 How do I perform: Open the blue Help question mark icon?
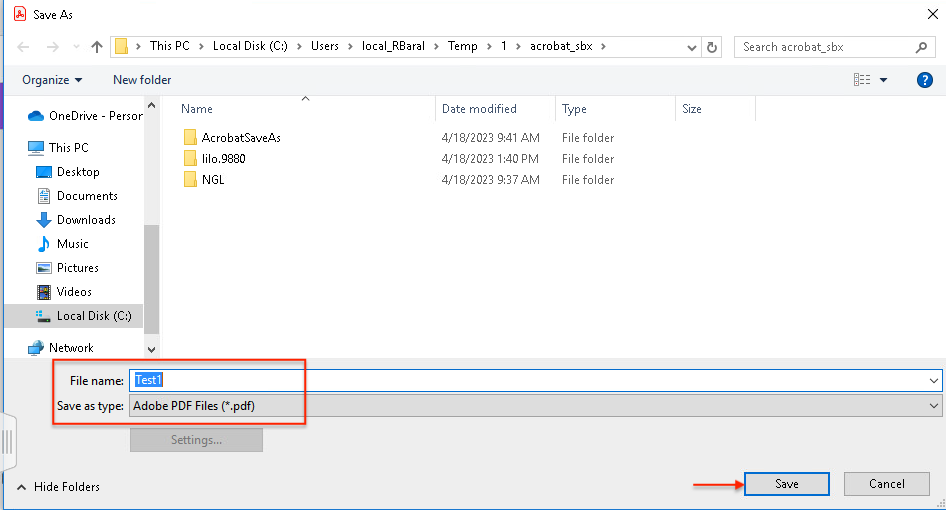924,80
